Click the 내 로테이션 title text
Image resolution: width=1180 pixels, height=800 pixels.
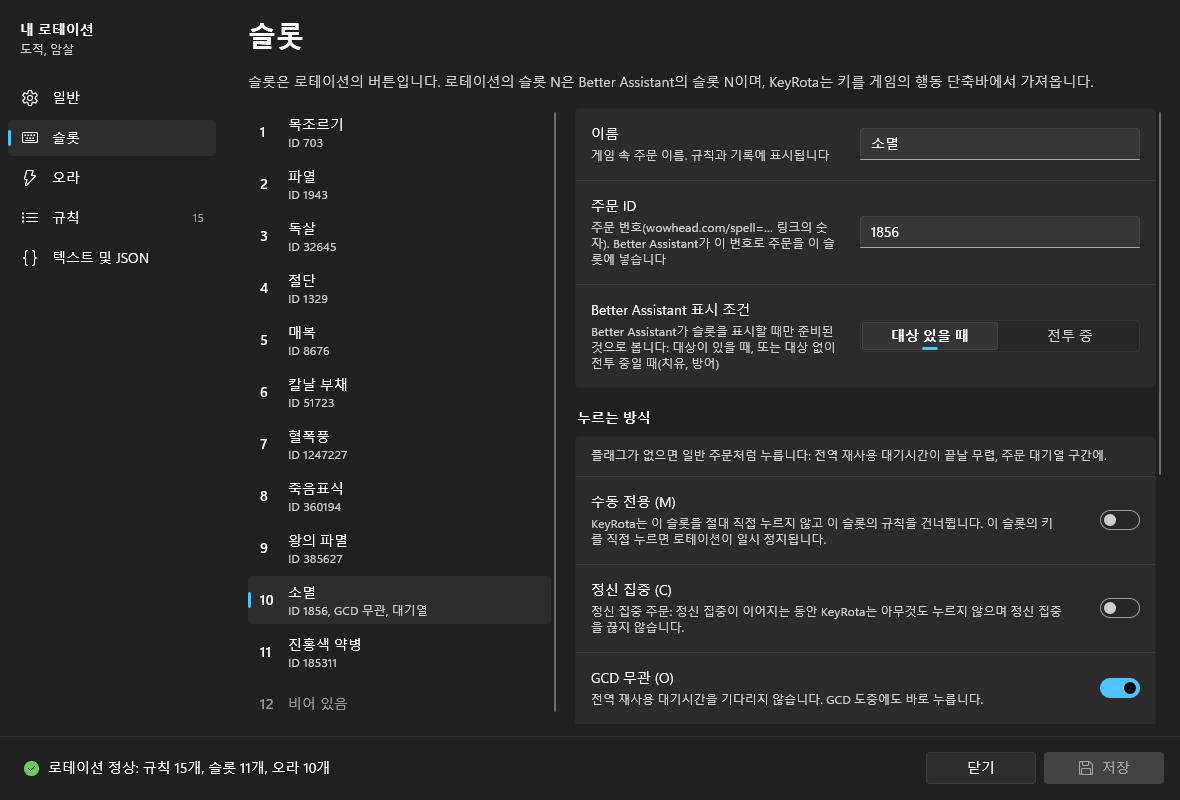[x=57, y=29]
